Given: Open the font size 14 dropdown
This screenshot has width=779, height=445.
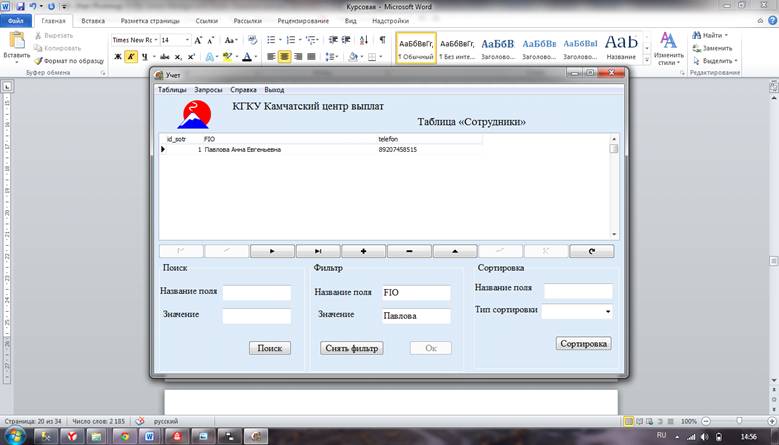Looking at the screenshot, I should click(x=187, y=40).
